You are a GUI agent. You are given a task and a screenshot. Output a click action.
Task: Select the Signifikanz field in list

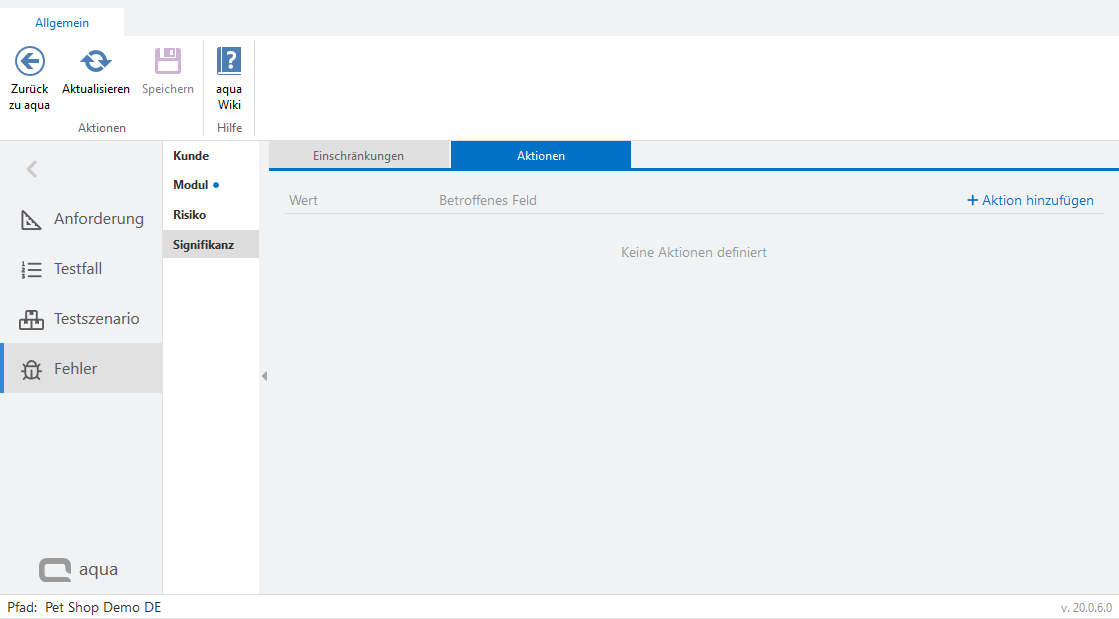pos(203,244)
